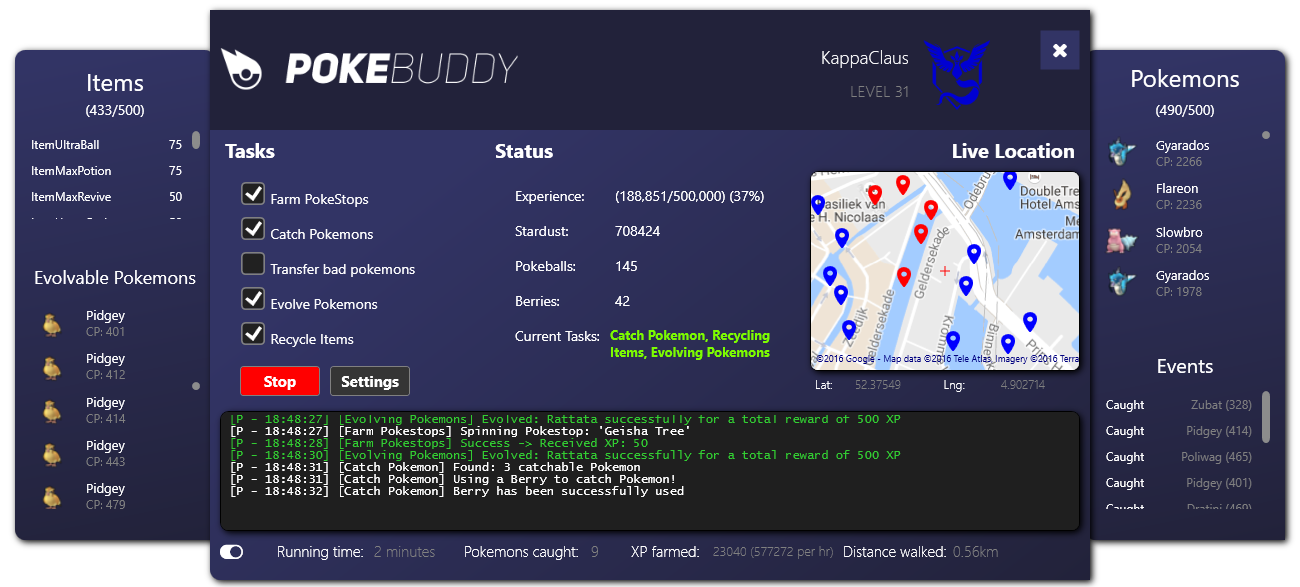
Task: Click the Items list scrollbar
Action: [196, 140]
